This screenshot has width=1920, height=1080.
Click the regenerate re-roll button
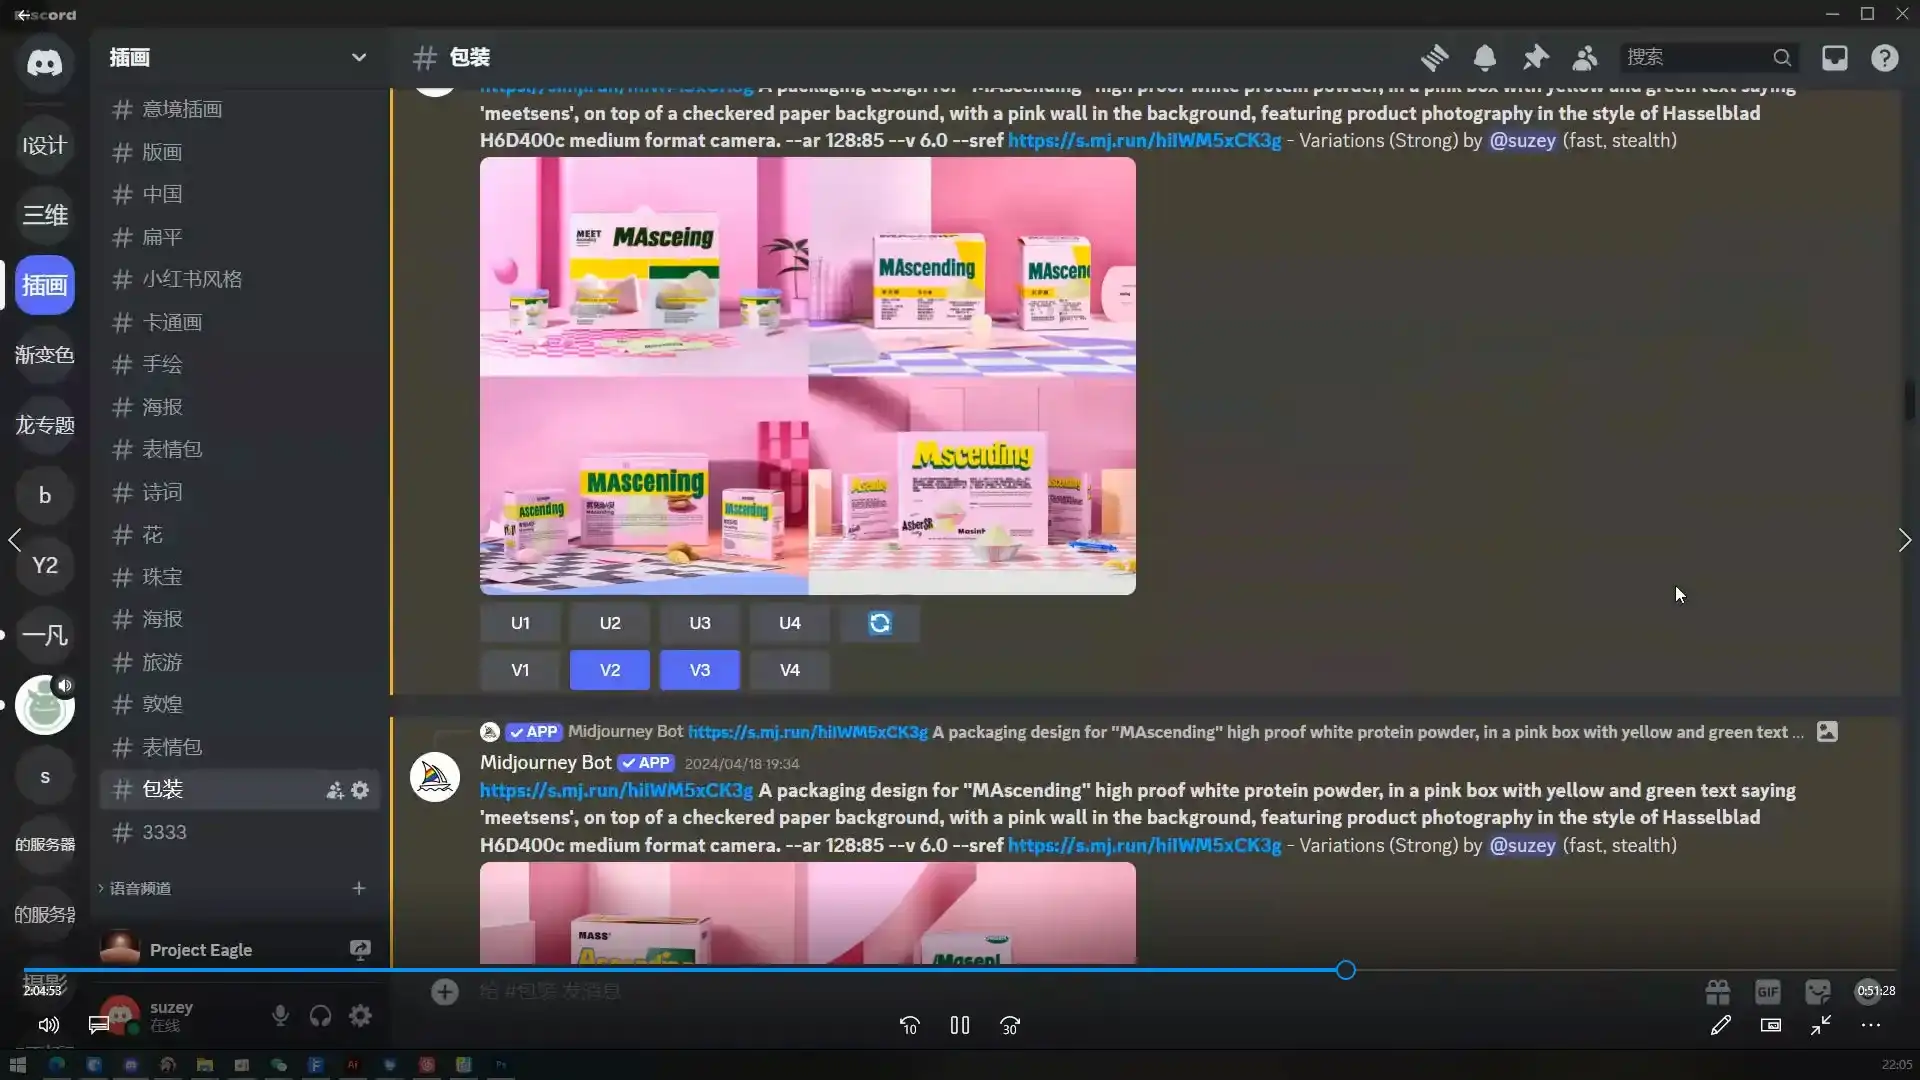tap(879, 623)
